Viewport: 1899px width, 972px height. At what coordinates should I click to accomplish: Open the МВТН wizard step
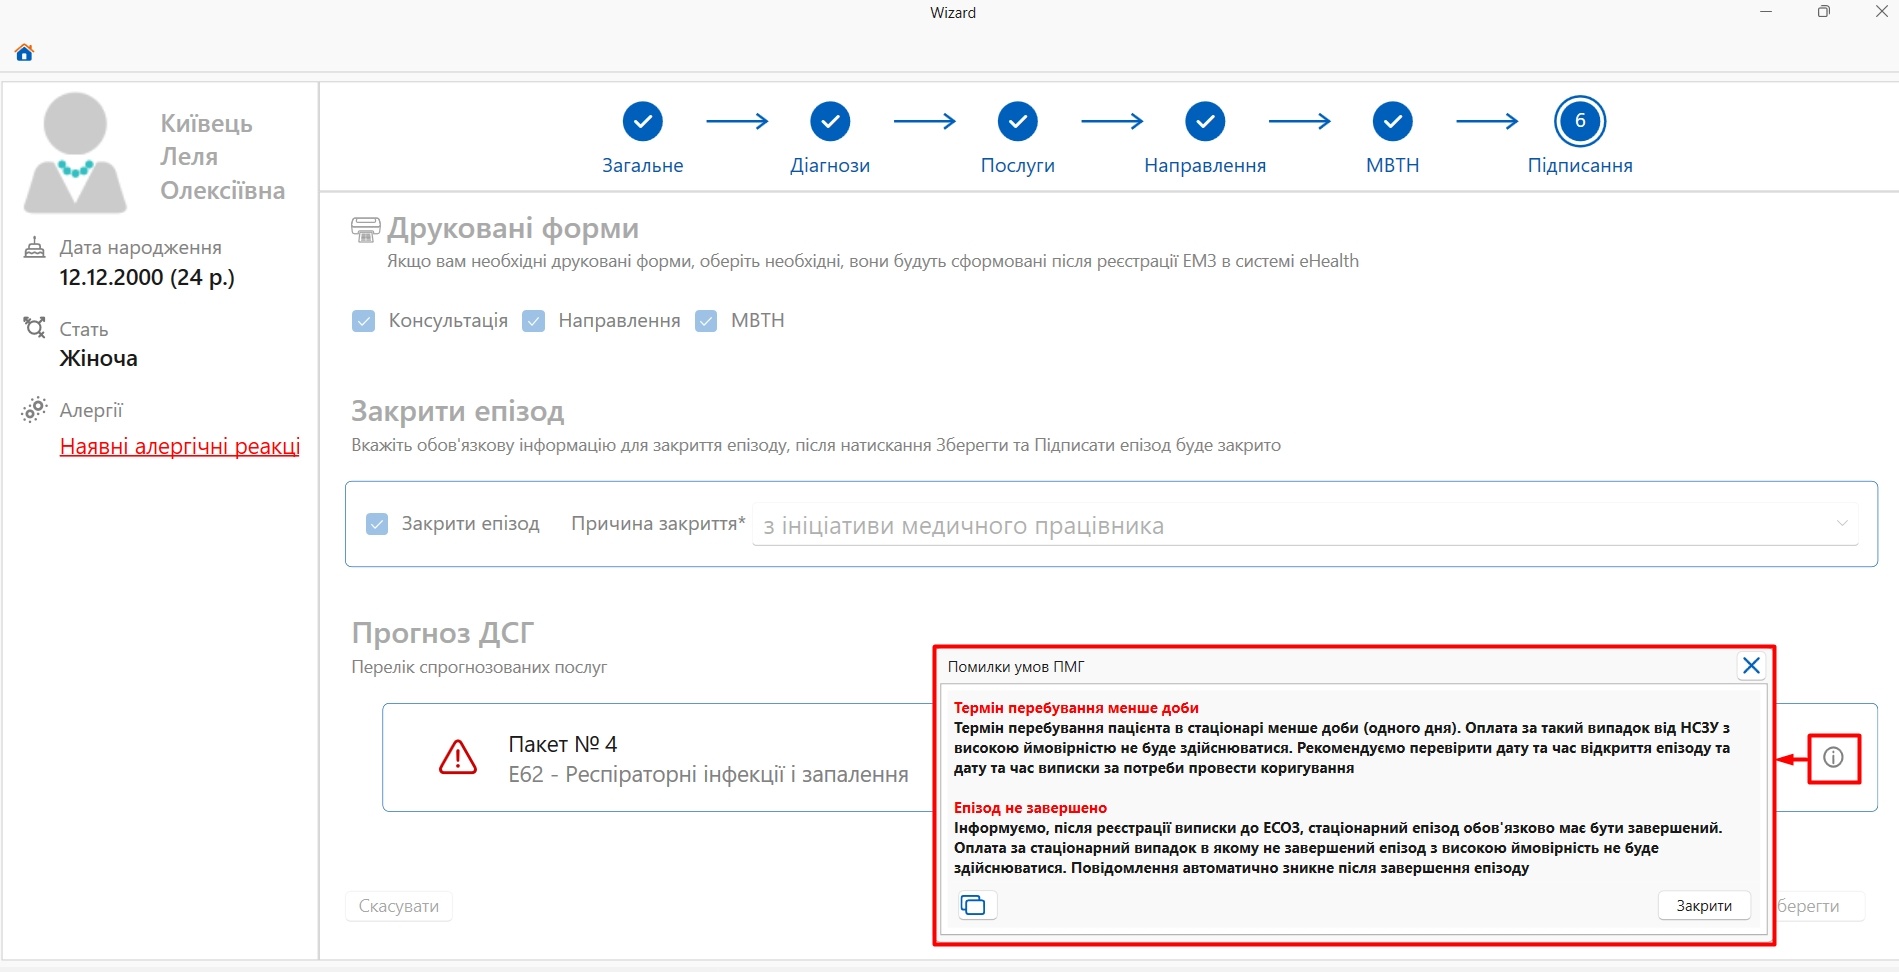click(x=1392, y=122)
